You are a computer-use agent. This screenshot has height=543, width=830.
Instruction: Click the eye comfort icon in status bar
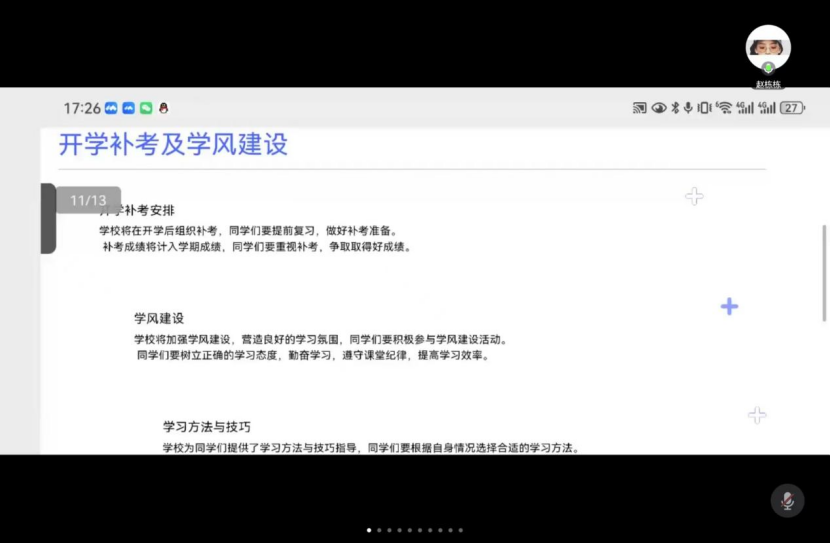(659, 108)
